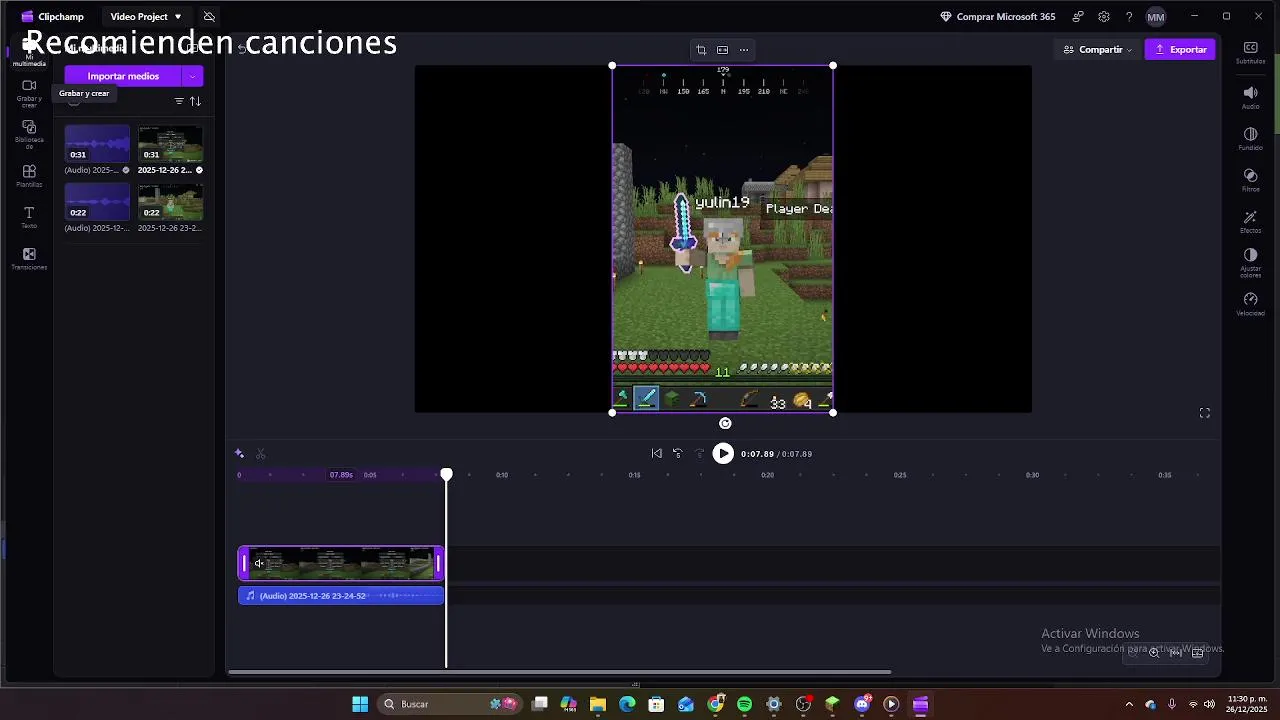This screenshot has width=1280, height=720.
Task: Open the Filtros panel
Action: coord(1250,180)
